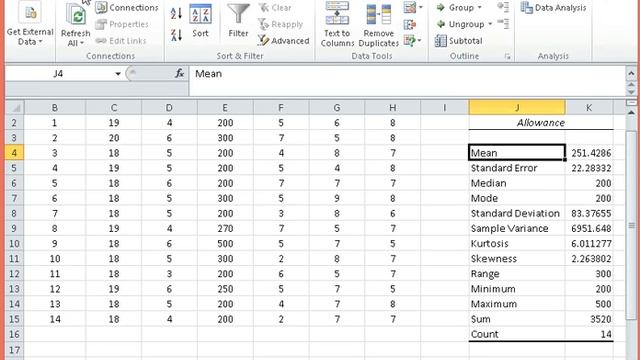
Task: Click Remove Duplicates
Action: coord(378,24)
